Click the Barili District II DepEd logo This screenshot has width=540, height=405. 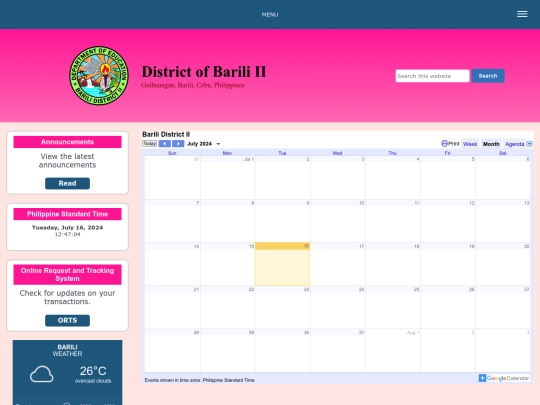pos(99,75)
